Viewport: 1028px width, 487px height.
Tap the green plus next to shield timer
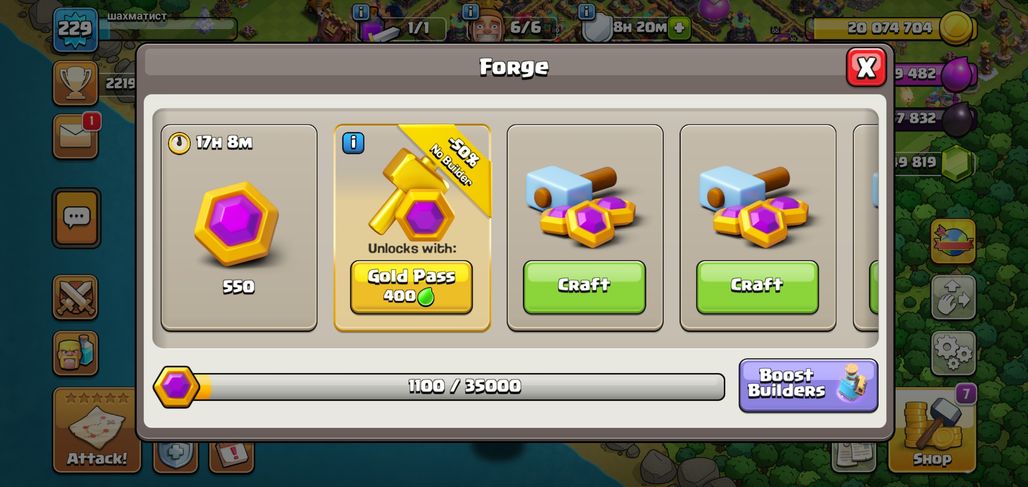679,28
